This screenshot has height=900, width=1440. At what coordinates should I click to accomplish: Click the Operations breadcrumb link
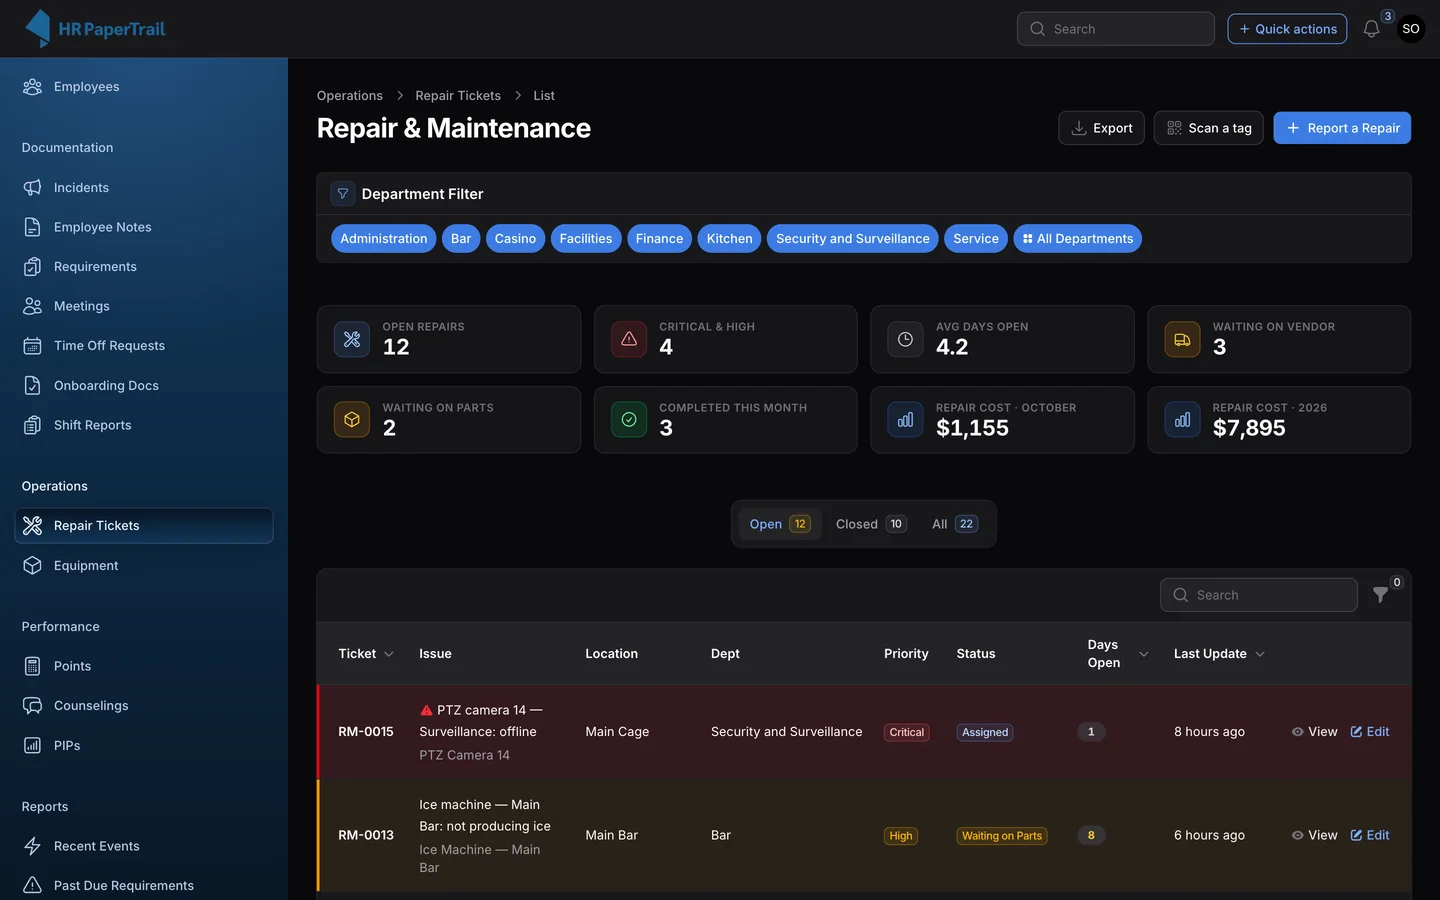350,96
